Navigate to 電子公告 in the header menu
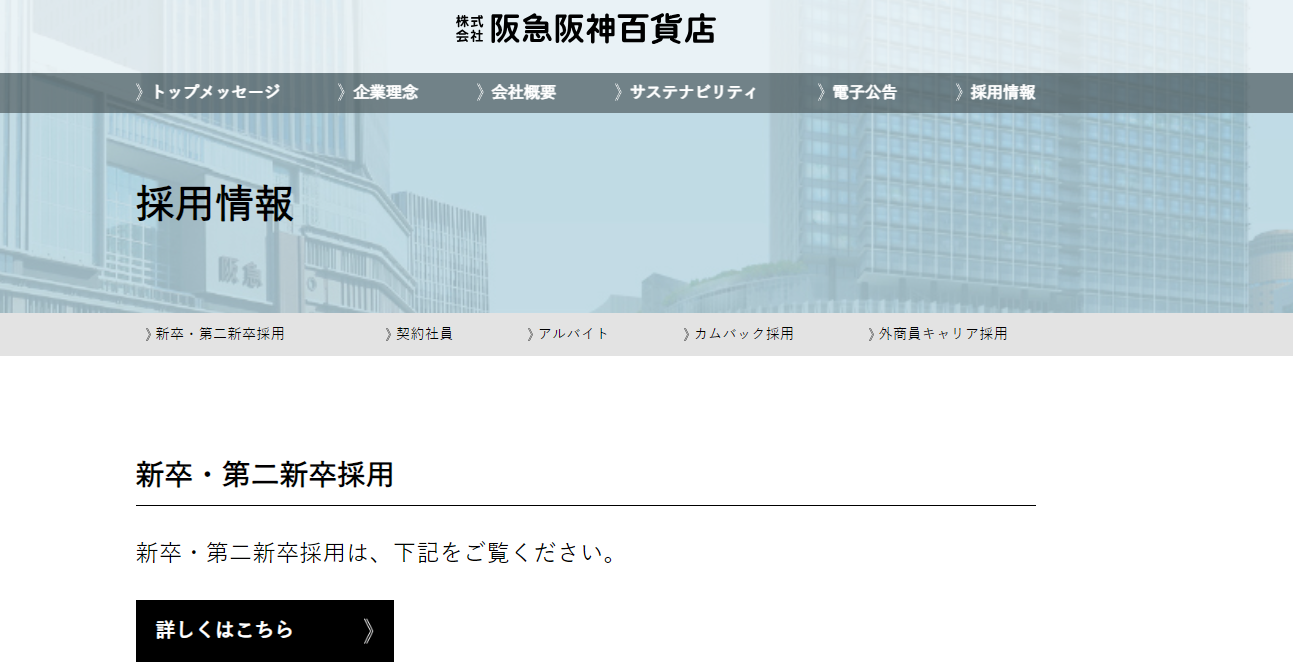 tap(857, 93)
